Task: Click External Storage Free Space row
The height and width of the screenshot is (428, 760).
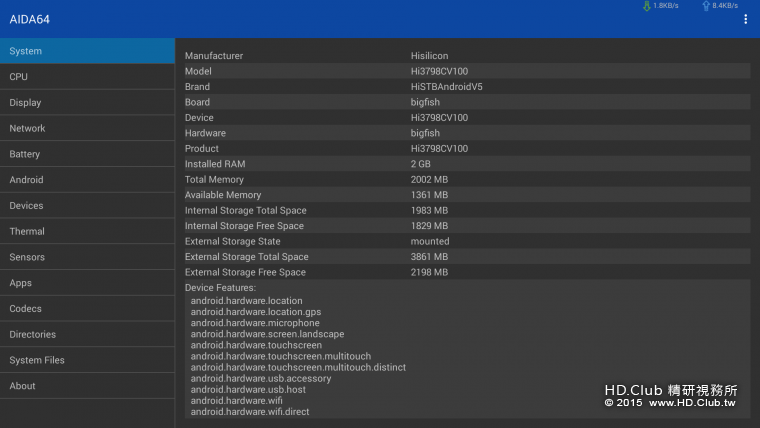Action: click(467, 272)
